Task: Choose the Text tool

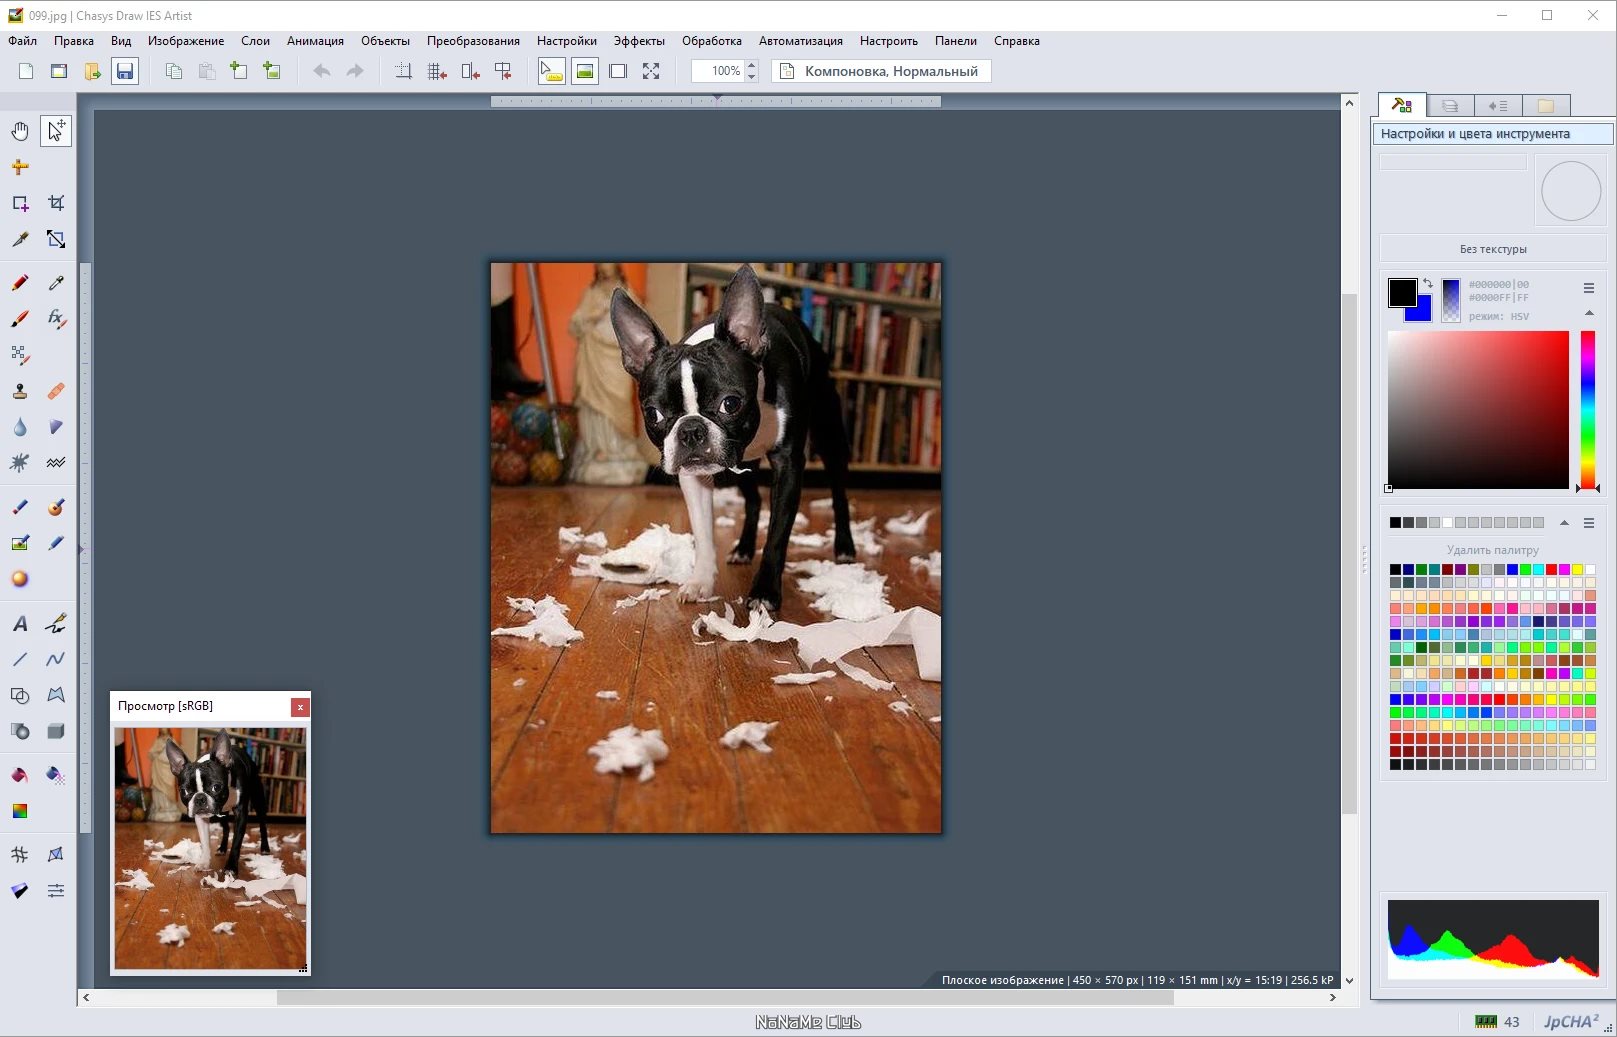Action: point(20,624)
